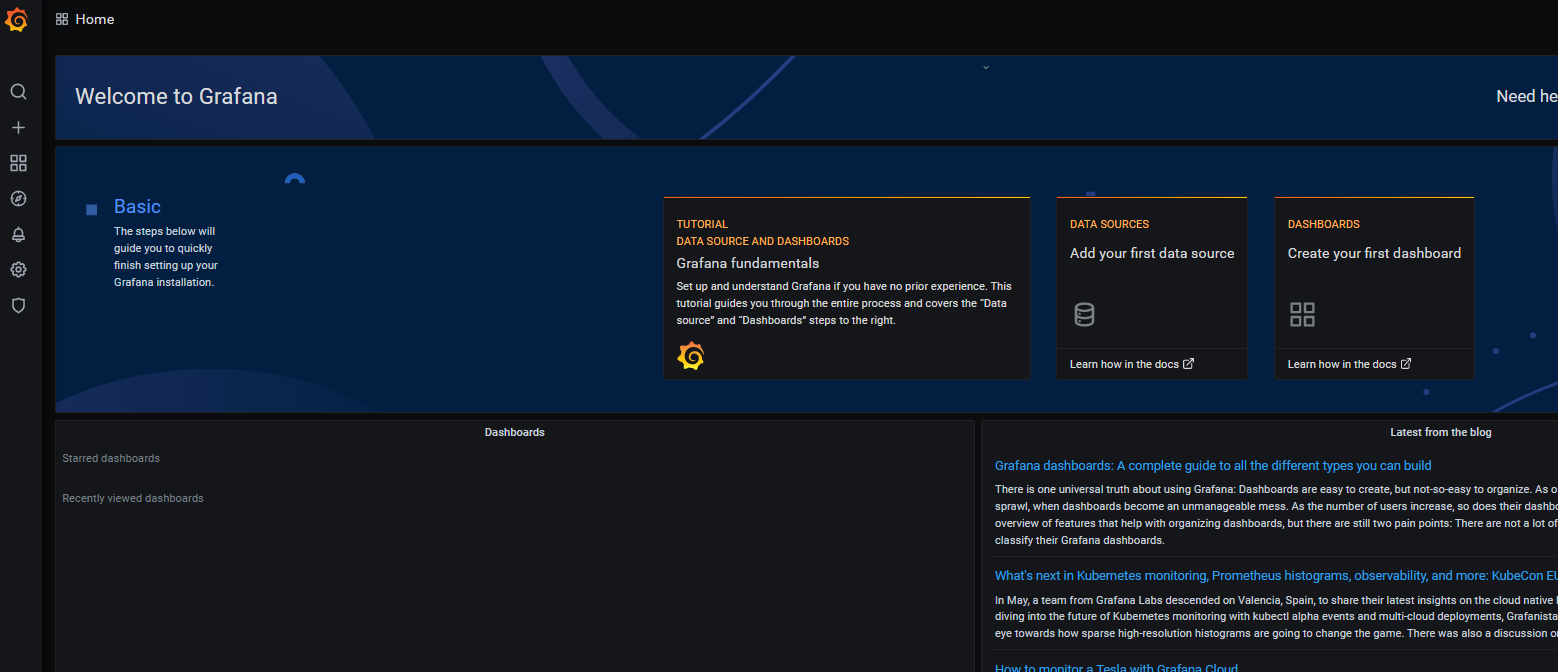This screenshot has width=1558, height=672.
Task: Open the Server Admin shield icon
Action: point(18,306)
